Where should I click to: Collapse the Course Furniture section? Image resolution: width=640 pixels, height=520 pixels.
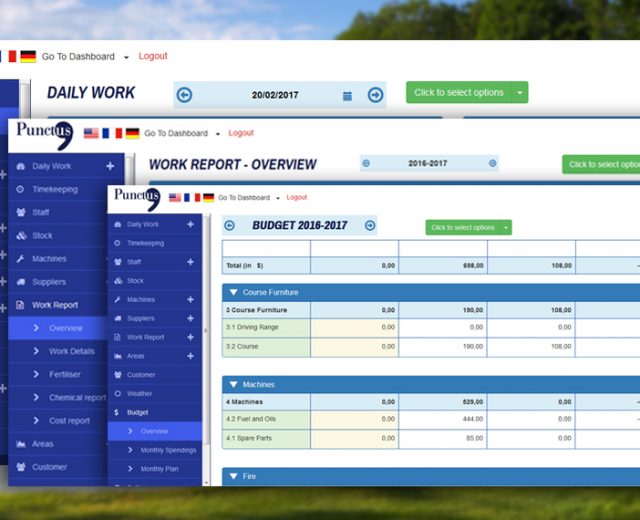tap(234, 293)
